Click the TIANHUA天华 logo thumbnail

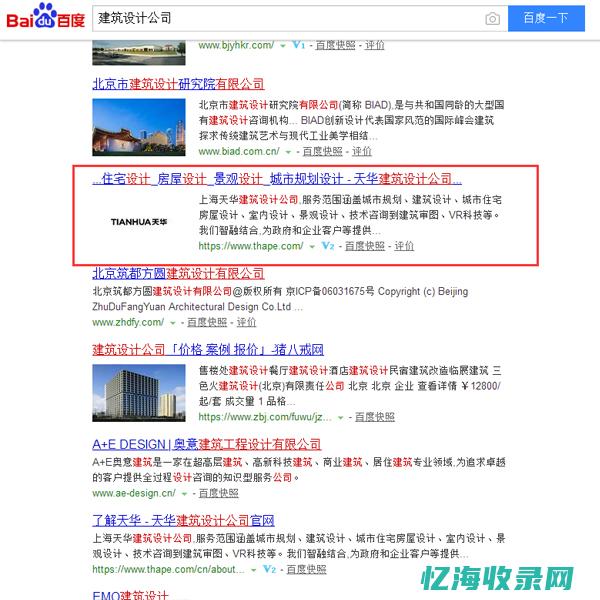point(139,222)
